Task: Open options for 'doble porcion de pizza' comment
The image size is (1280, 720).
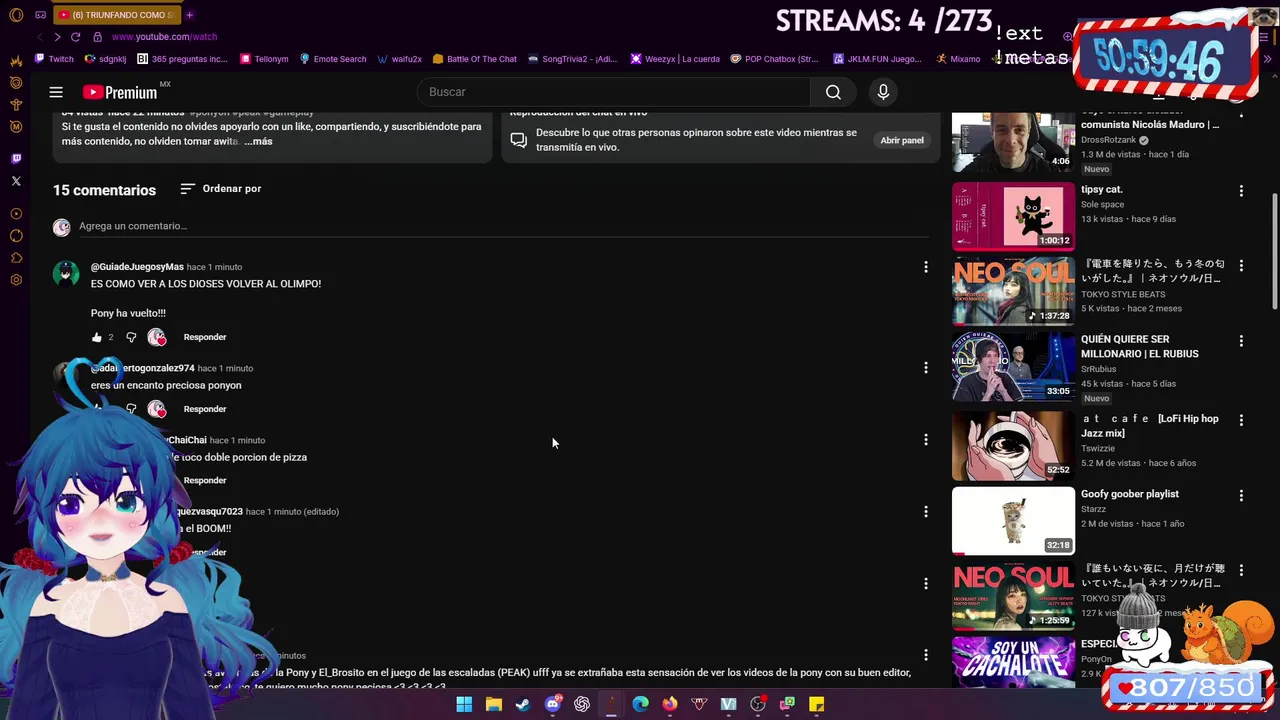Action: (926, 440)
